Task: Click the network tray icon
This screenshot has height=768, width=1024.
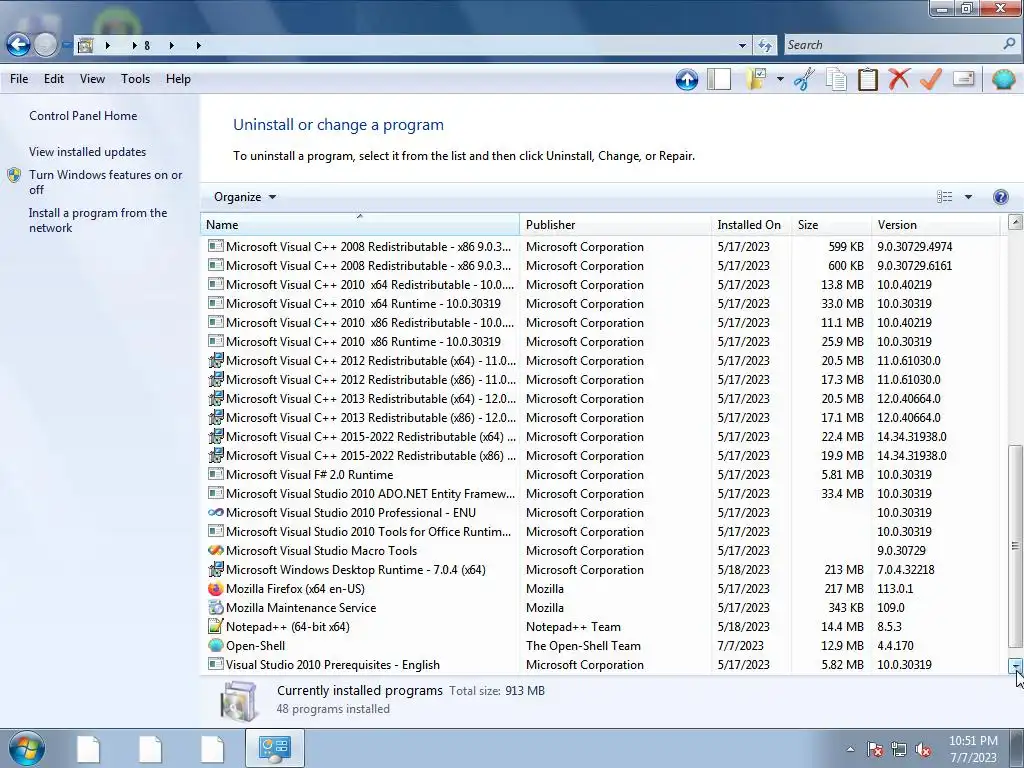Action: (899, 749)
